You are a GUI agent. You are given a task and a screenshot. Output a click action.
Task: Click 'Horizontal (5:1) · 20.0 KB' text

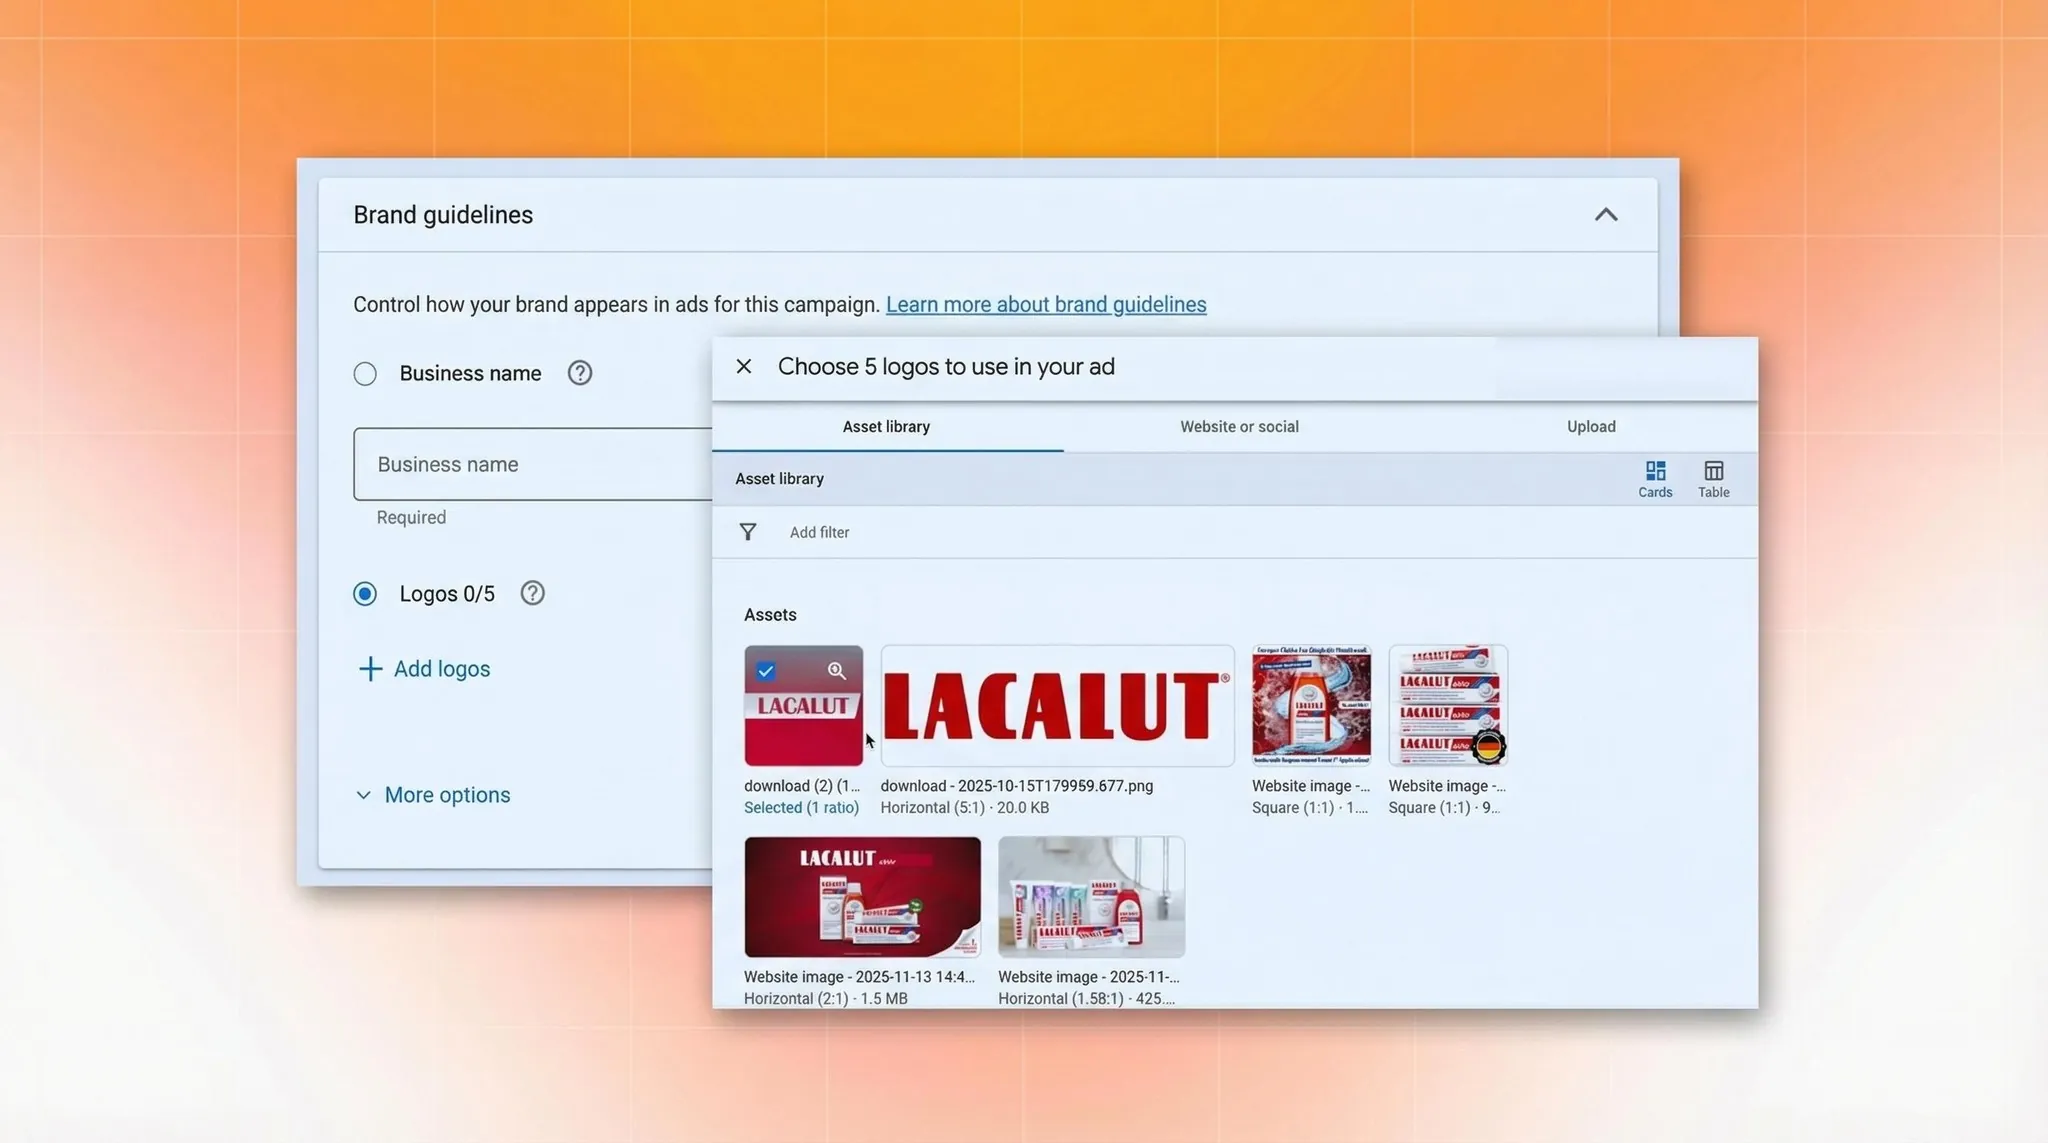tap(965, 808)
